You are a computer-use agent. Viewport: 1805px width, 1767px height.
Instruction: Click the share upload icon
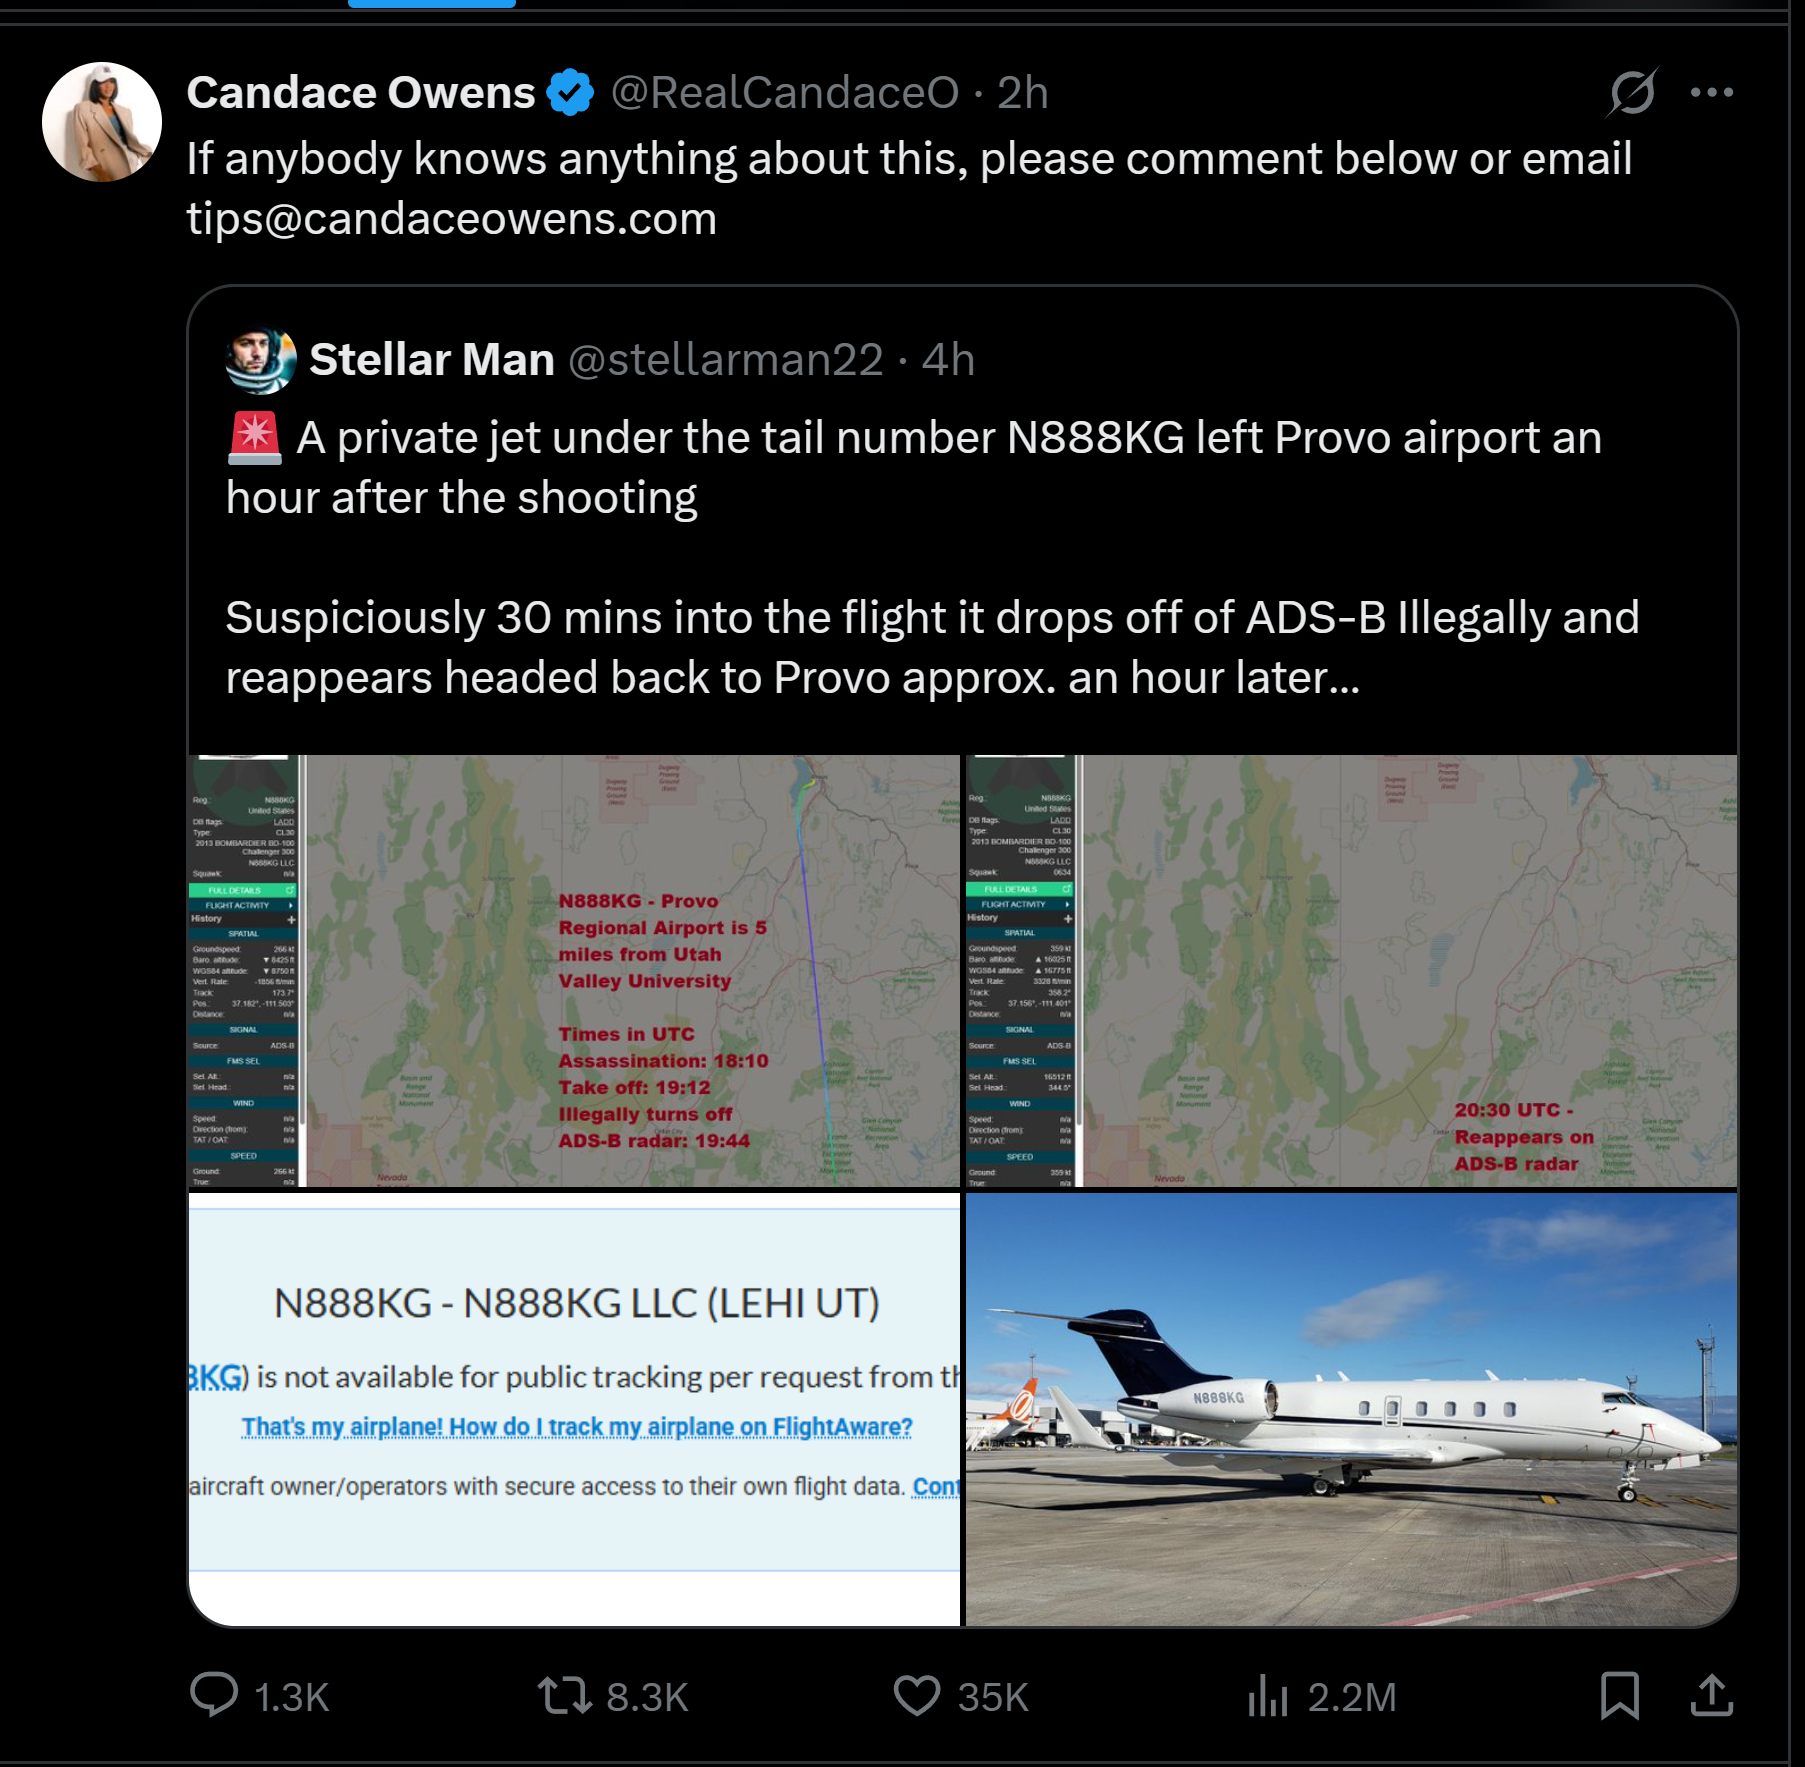(x=1711, y=1695)
